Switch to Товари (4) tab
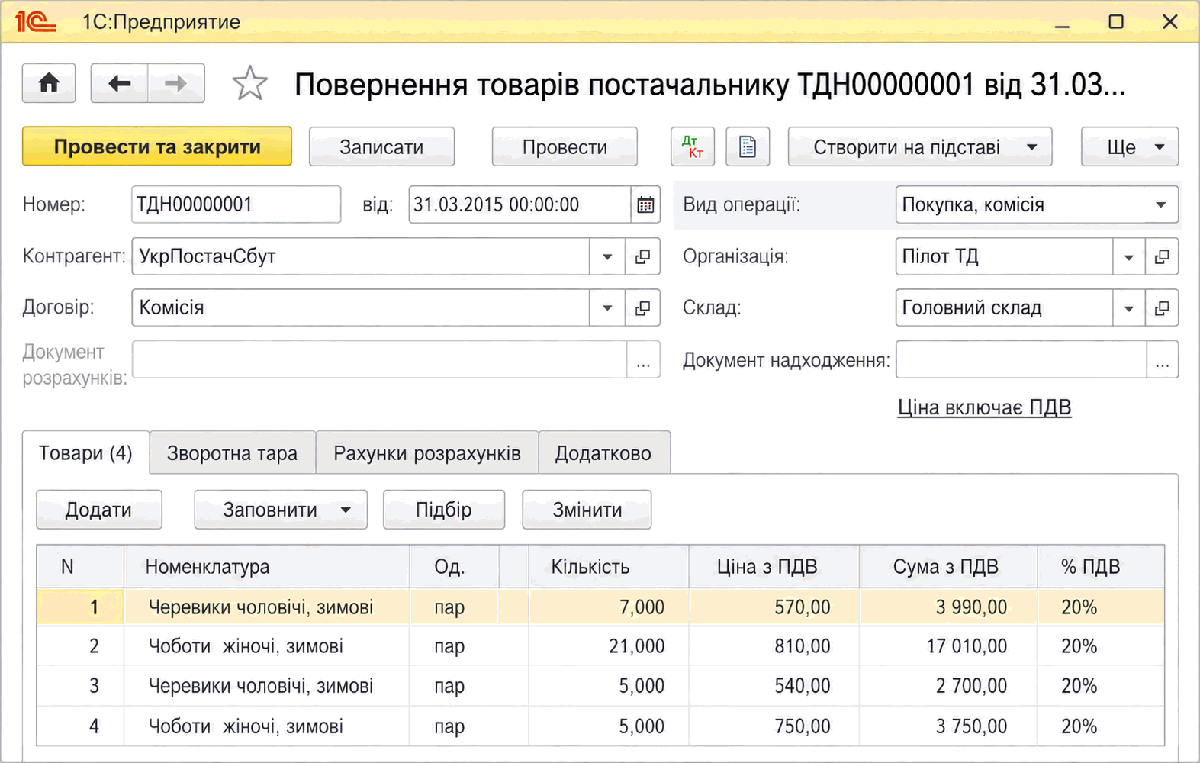 (86, 453)
